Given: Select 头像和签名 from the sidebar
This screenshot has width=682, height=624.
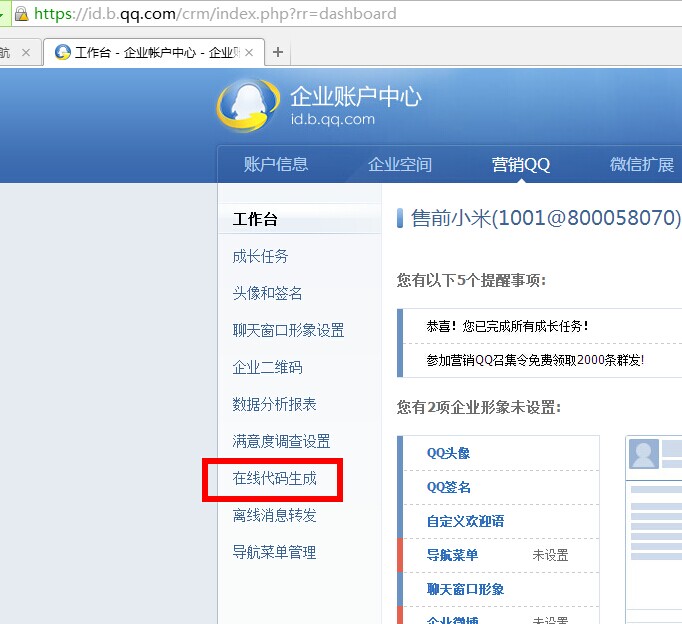Looking at the screenshot, I should 268,293.
